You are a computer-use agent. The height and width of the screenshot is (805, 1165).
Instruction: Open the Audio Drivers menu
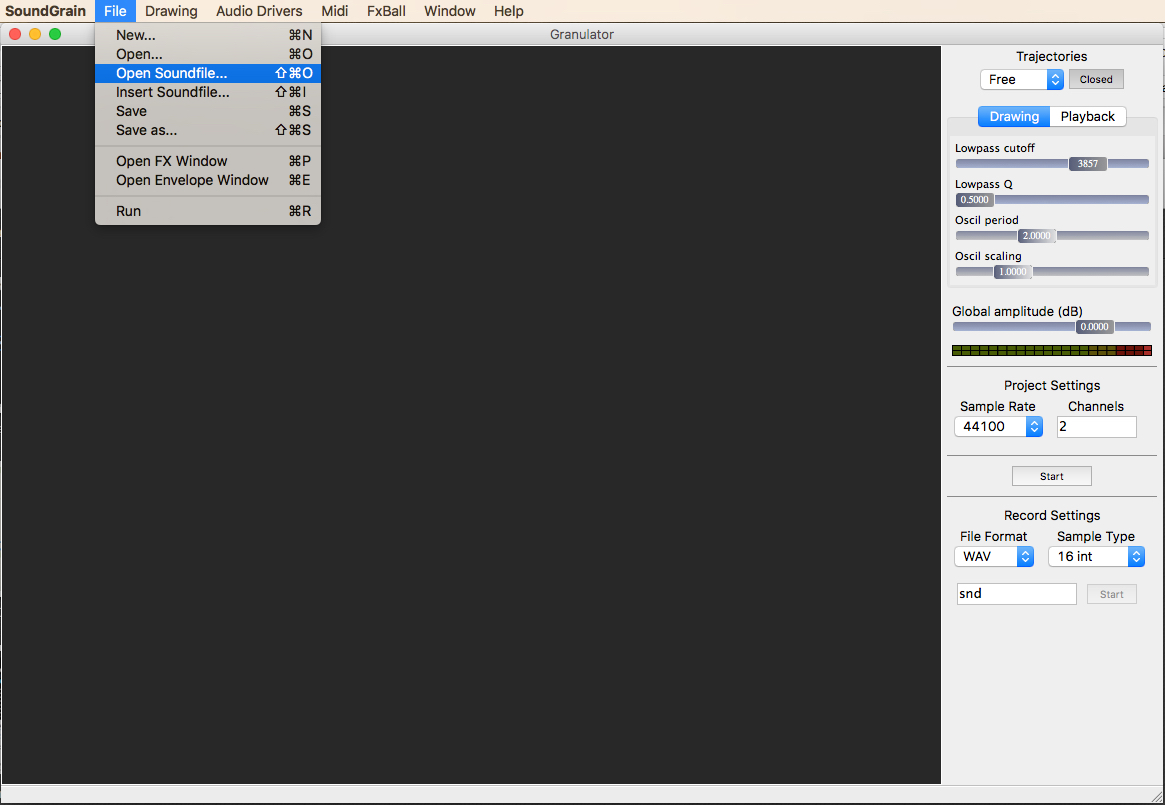coord(259,11)
